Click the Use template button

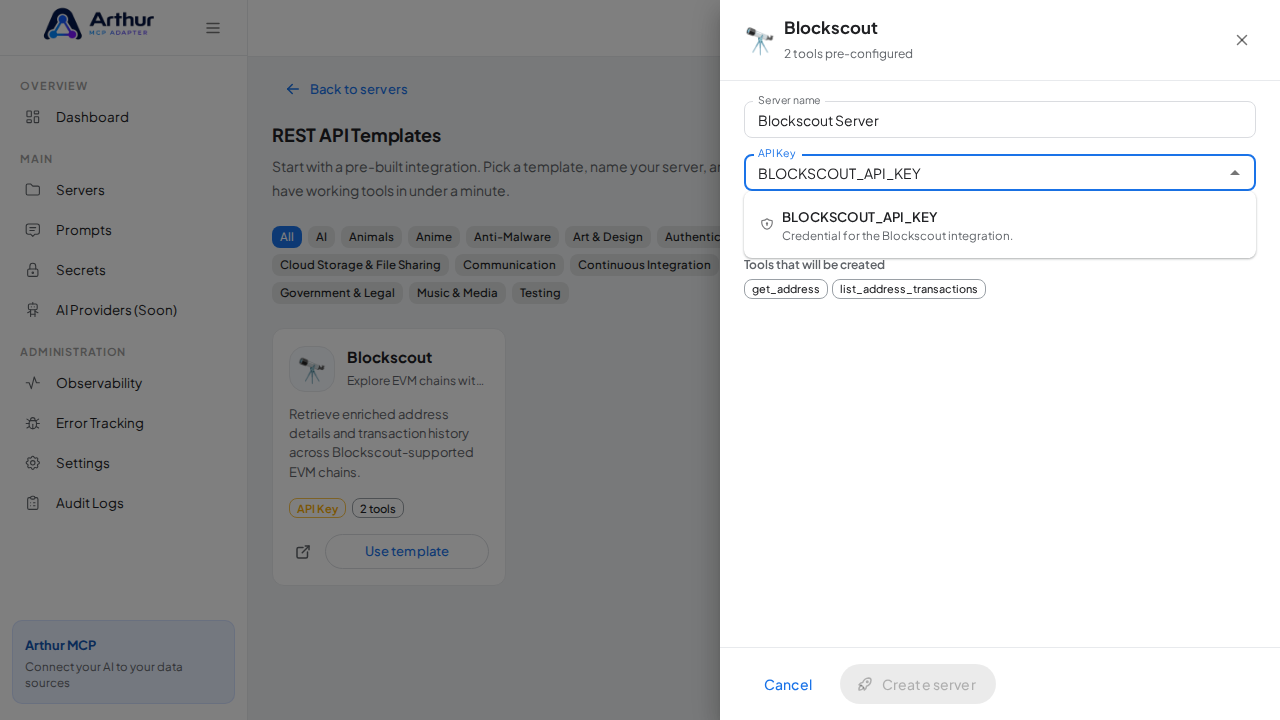coord(407,551)
